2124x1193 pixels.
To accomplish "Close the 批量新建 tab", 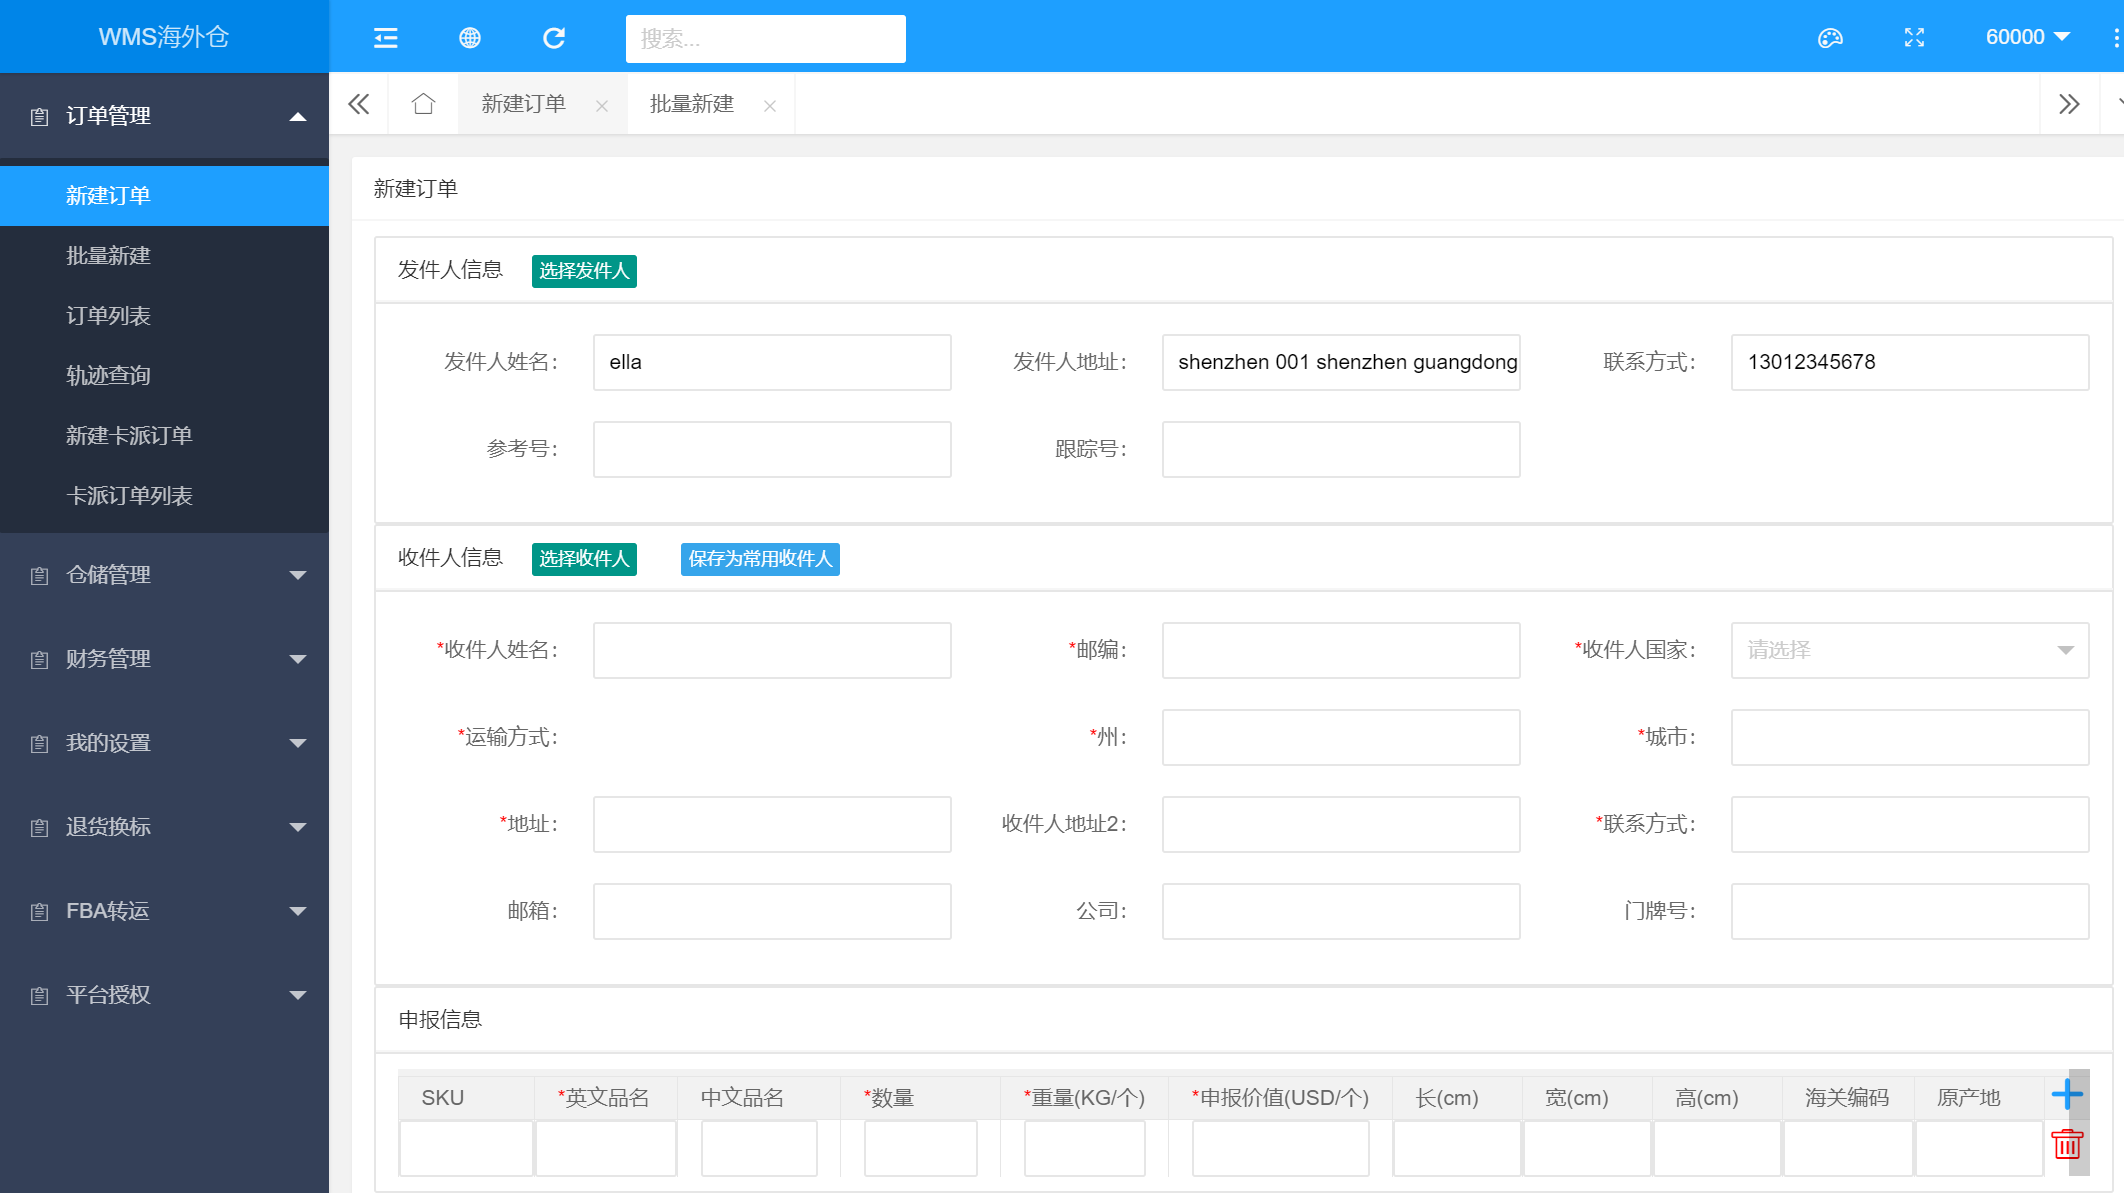I will pos(770,105).
